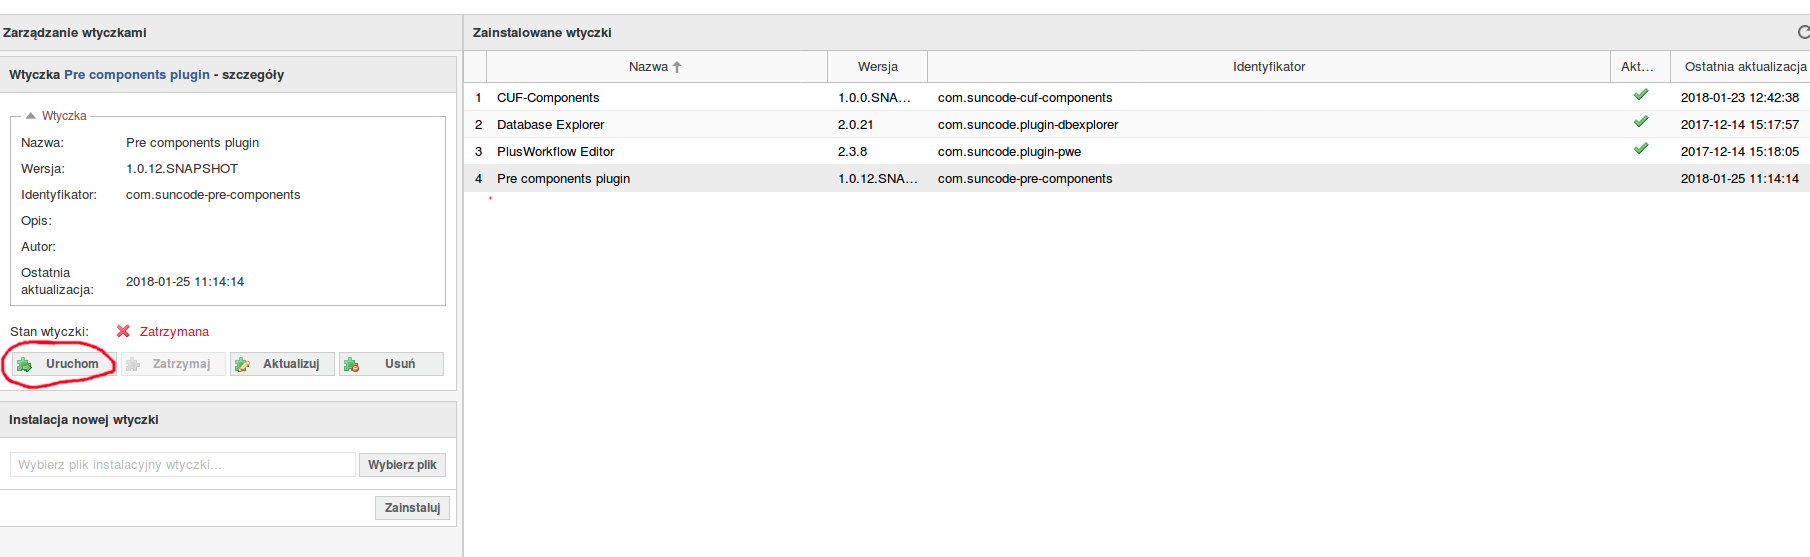Click the date 2018-01-23 12:42:38
Image resolution: width=1810 pixels, height=557 pixels.
click(1739, 98)
